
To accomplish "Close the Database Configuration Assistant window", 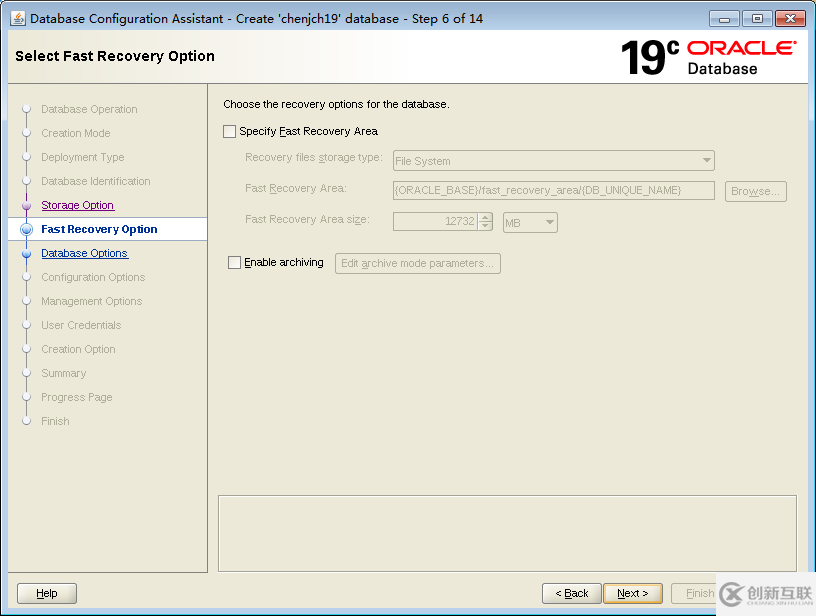I will [790, 19].
